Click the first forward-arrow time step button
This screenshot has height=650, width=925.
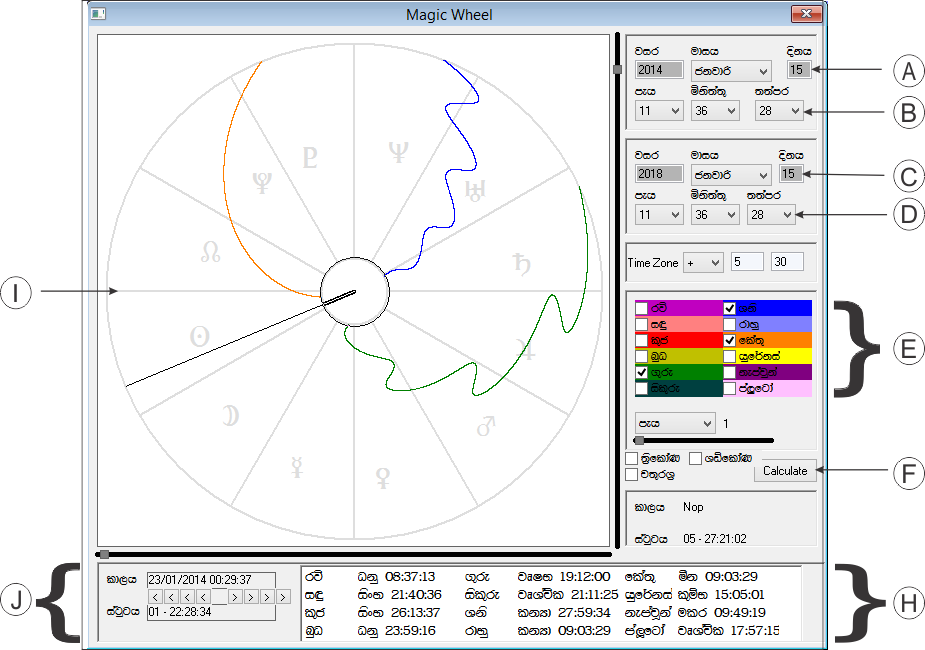coord(235,597)
